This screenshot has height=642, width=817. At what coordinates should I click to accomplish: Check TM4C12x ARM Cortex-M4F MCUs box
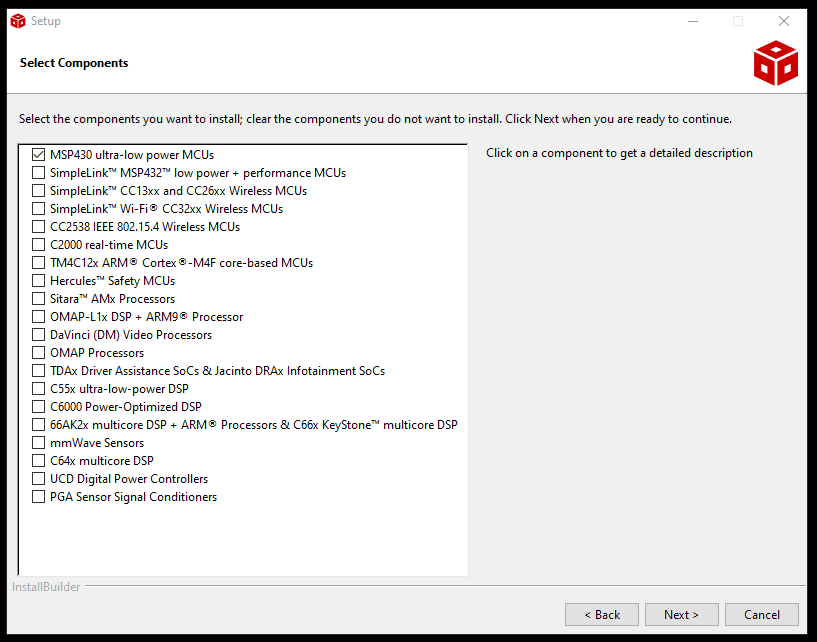point(39,263)
